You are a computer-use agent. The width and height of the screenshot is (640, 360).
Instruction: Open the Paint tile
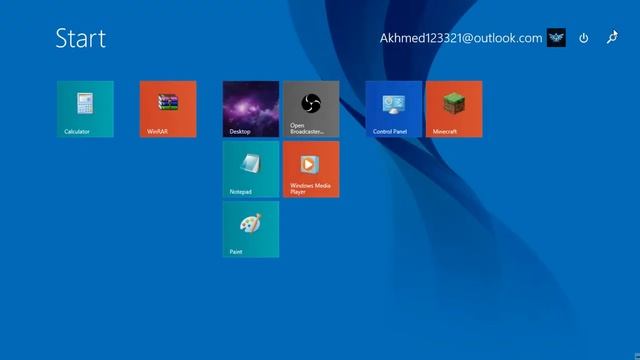coord(251,229)
